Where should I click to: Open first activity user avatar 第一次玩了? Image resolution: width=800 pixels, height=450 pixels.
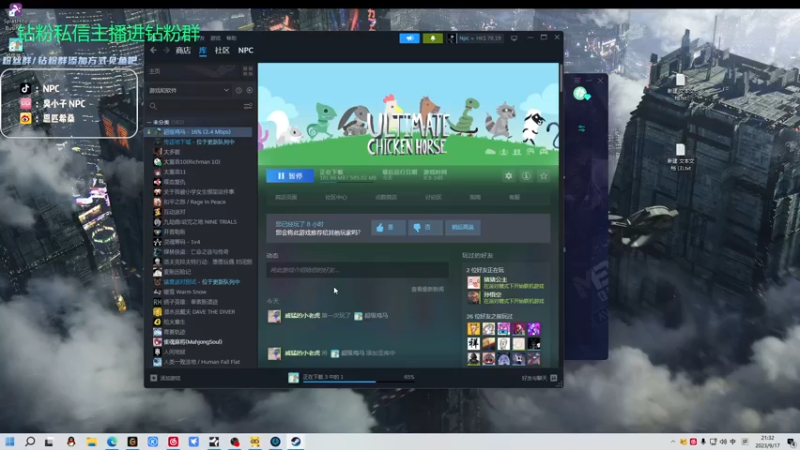tap(274, 316)
